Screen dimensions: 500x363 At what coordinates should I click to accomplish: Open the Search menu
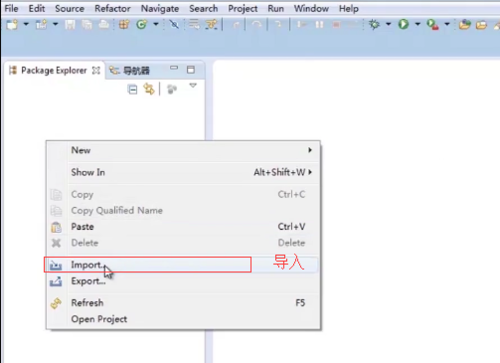(203, 8)
